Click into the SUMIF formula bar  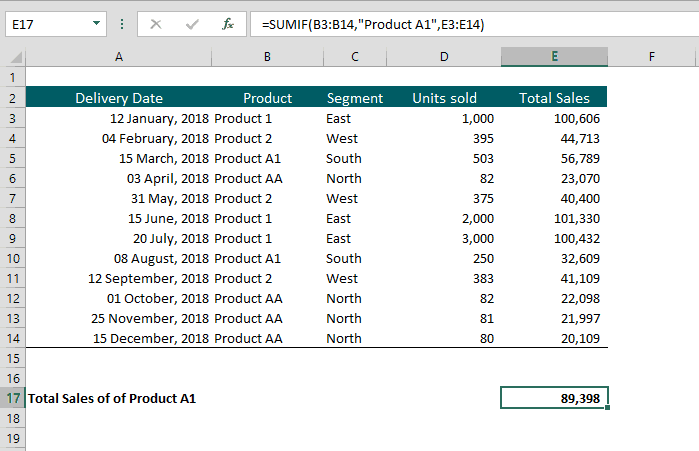pyautogui.click(x=474, y=24)
